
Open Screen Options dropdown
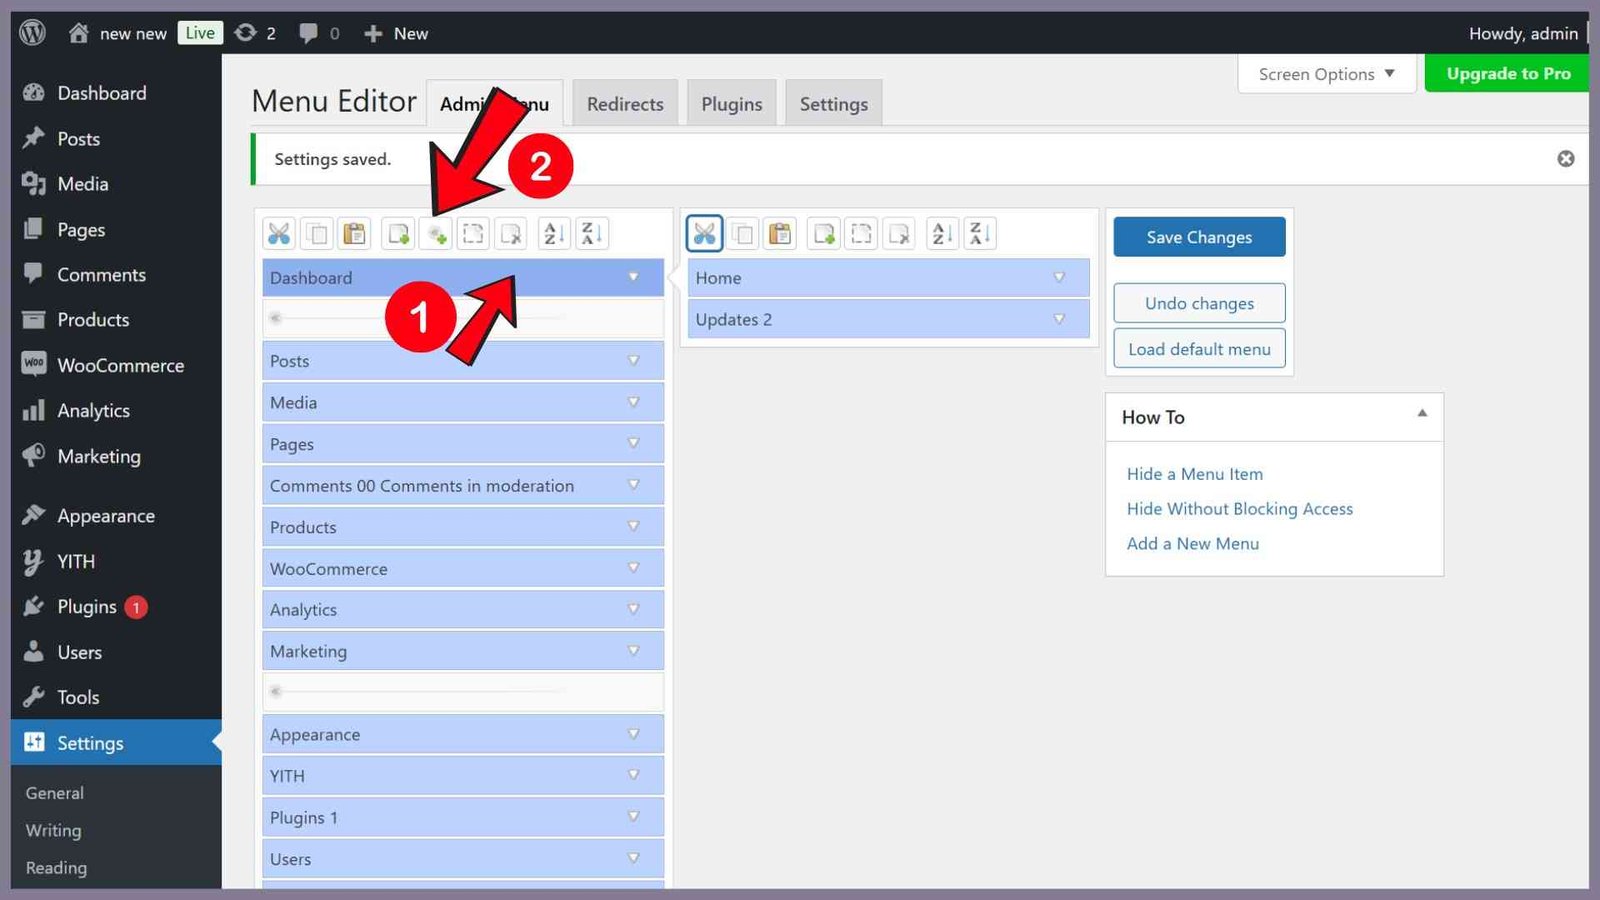coord(1326,74)
